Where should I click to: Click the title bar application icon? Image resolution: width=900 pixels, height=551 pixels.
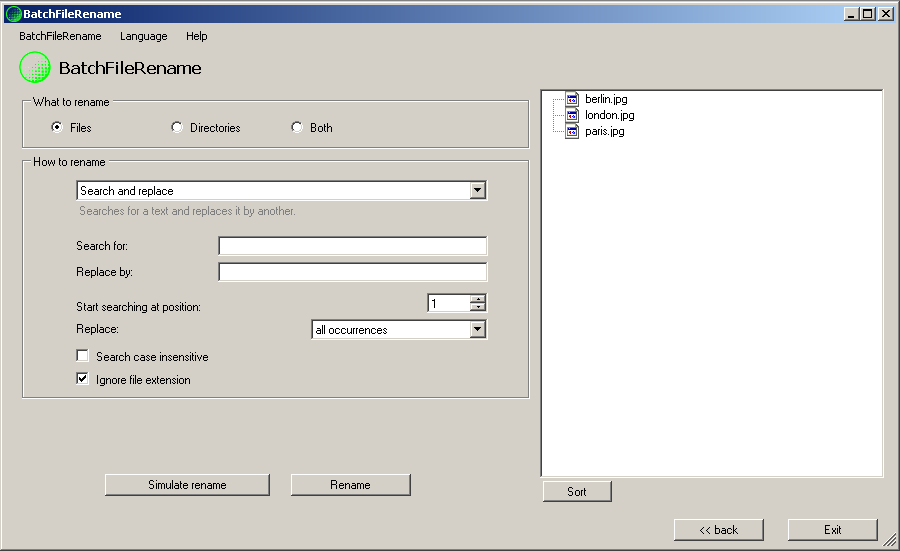pyautogui.click(x=13, y=14)
